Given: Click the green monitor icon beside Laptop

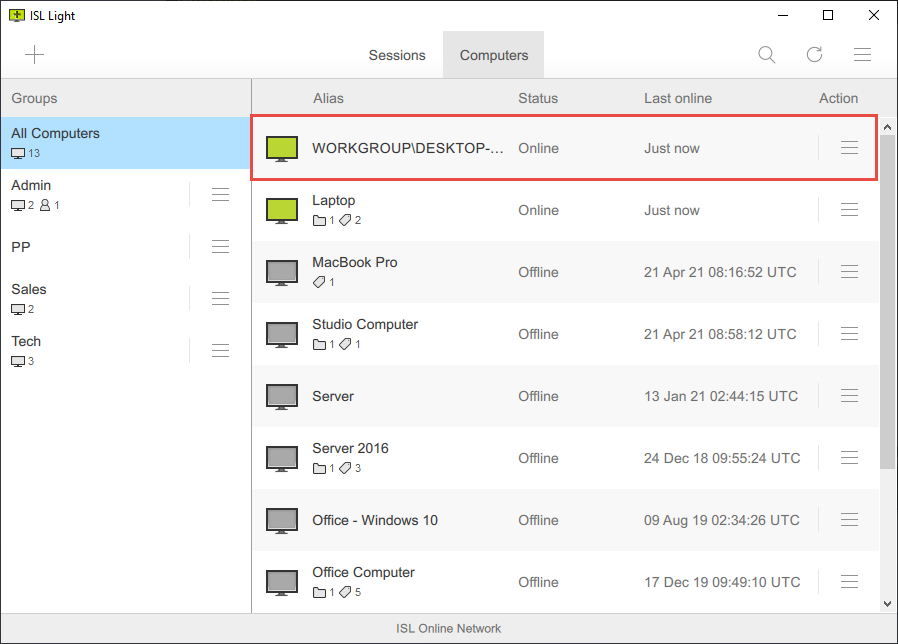Looking at the screenshot, I should [x=281, y=209].
